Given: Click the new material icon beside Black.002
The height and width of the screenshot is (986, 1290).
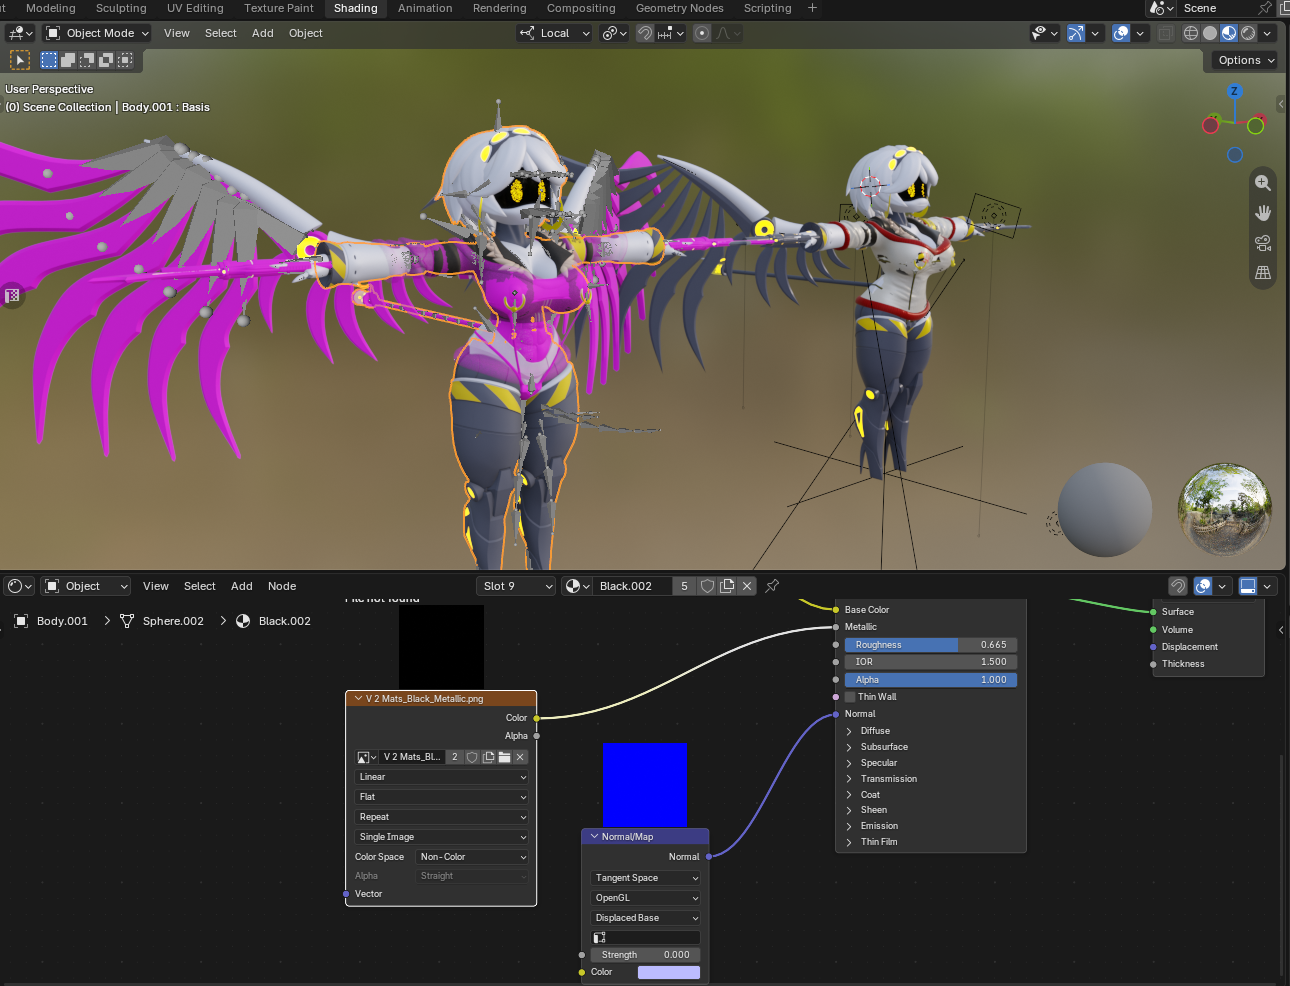Looking at the screenshot, I should pos(727,586).
